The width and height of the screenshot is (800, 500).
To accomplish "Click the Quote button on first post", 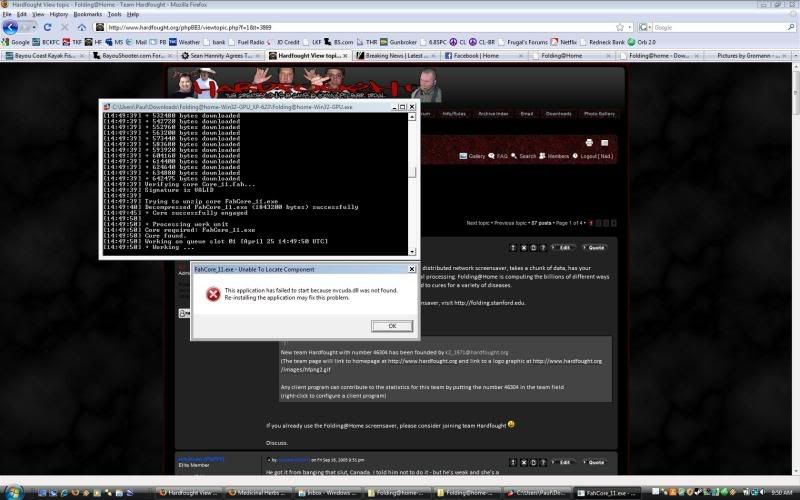I will coord(594,247).
